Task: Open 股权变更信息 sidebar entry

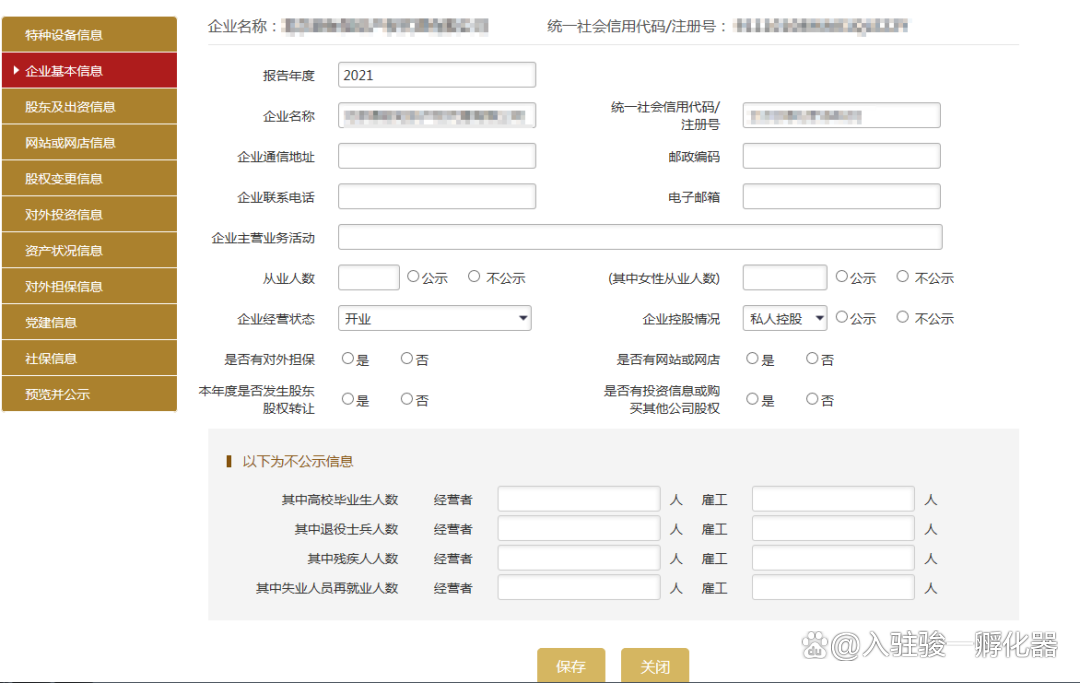Action: [90, 178]
